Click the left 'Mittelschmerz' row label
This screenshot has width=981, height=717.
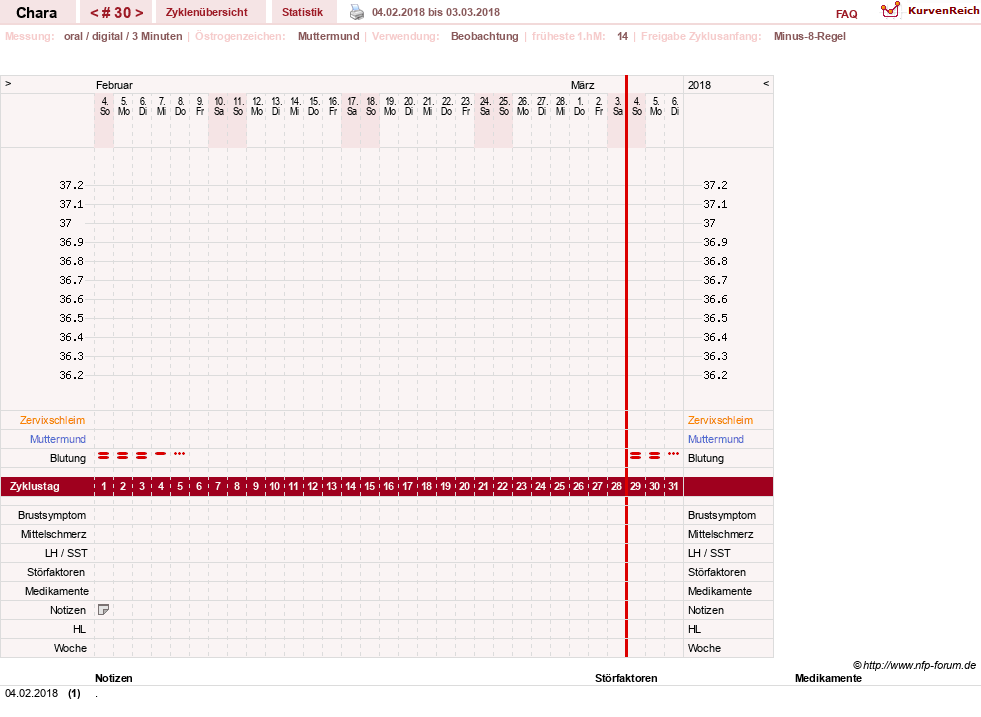tap(54, 534)
